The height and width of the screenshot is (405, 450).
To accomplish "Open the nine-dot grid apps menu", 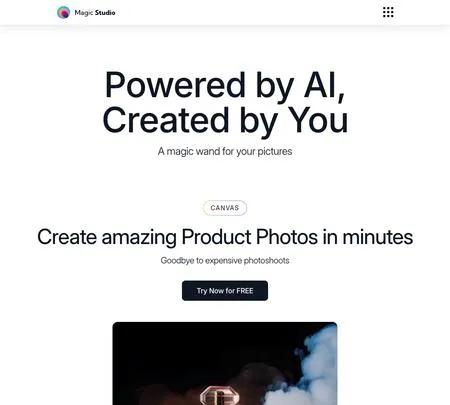I will (x=388, y=12).
